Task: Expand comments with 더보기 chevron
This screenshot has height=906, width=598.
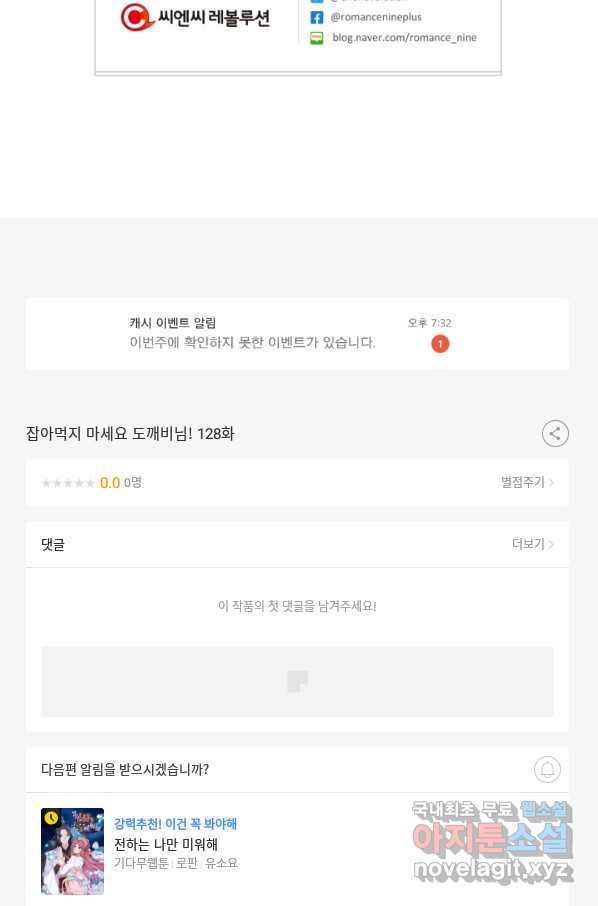Action: click(x=551, y=544)
